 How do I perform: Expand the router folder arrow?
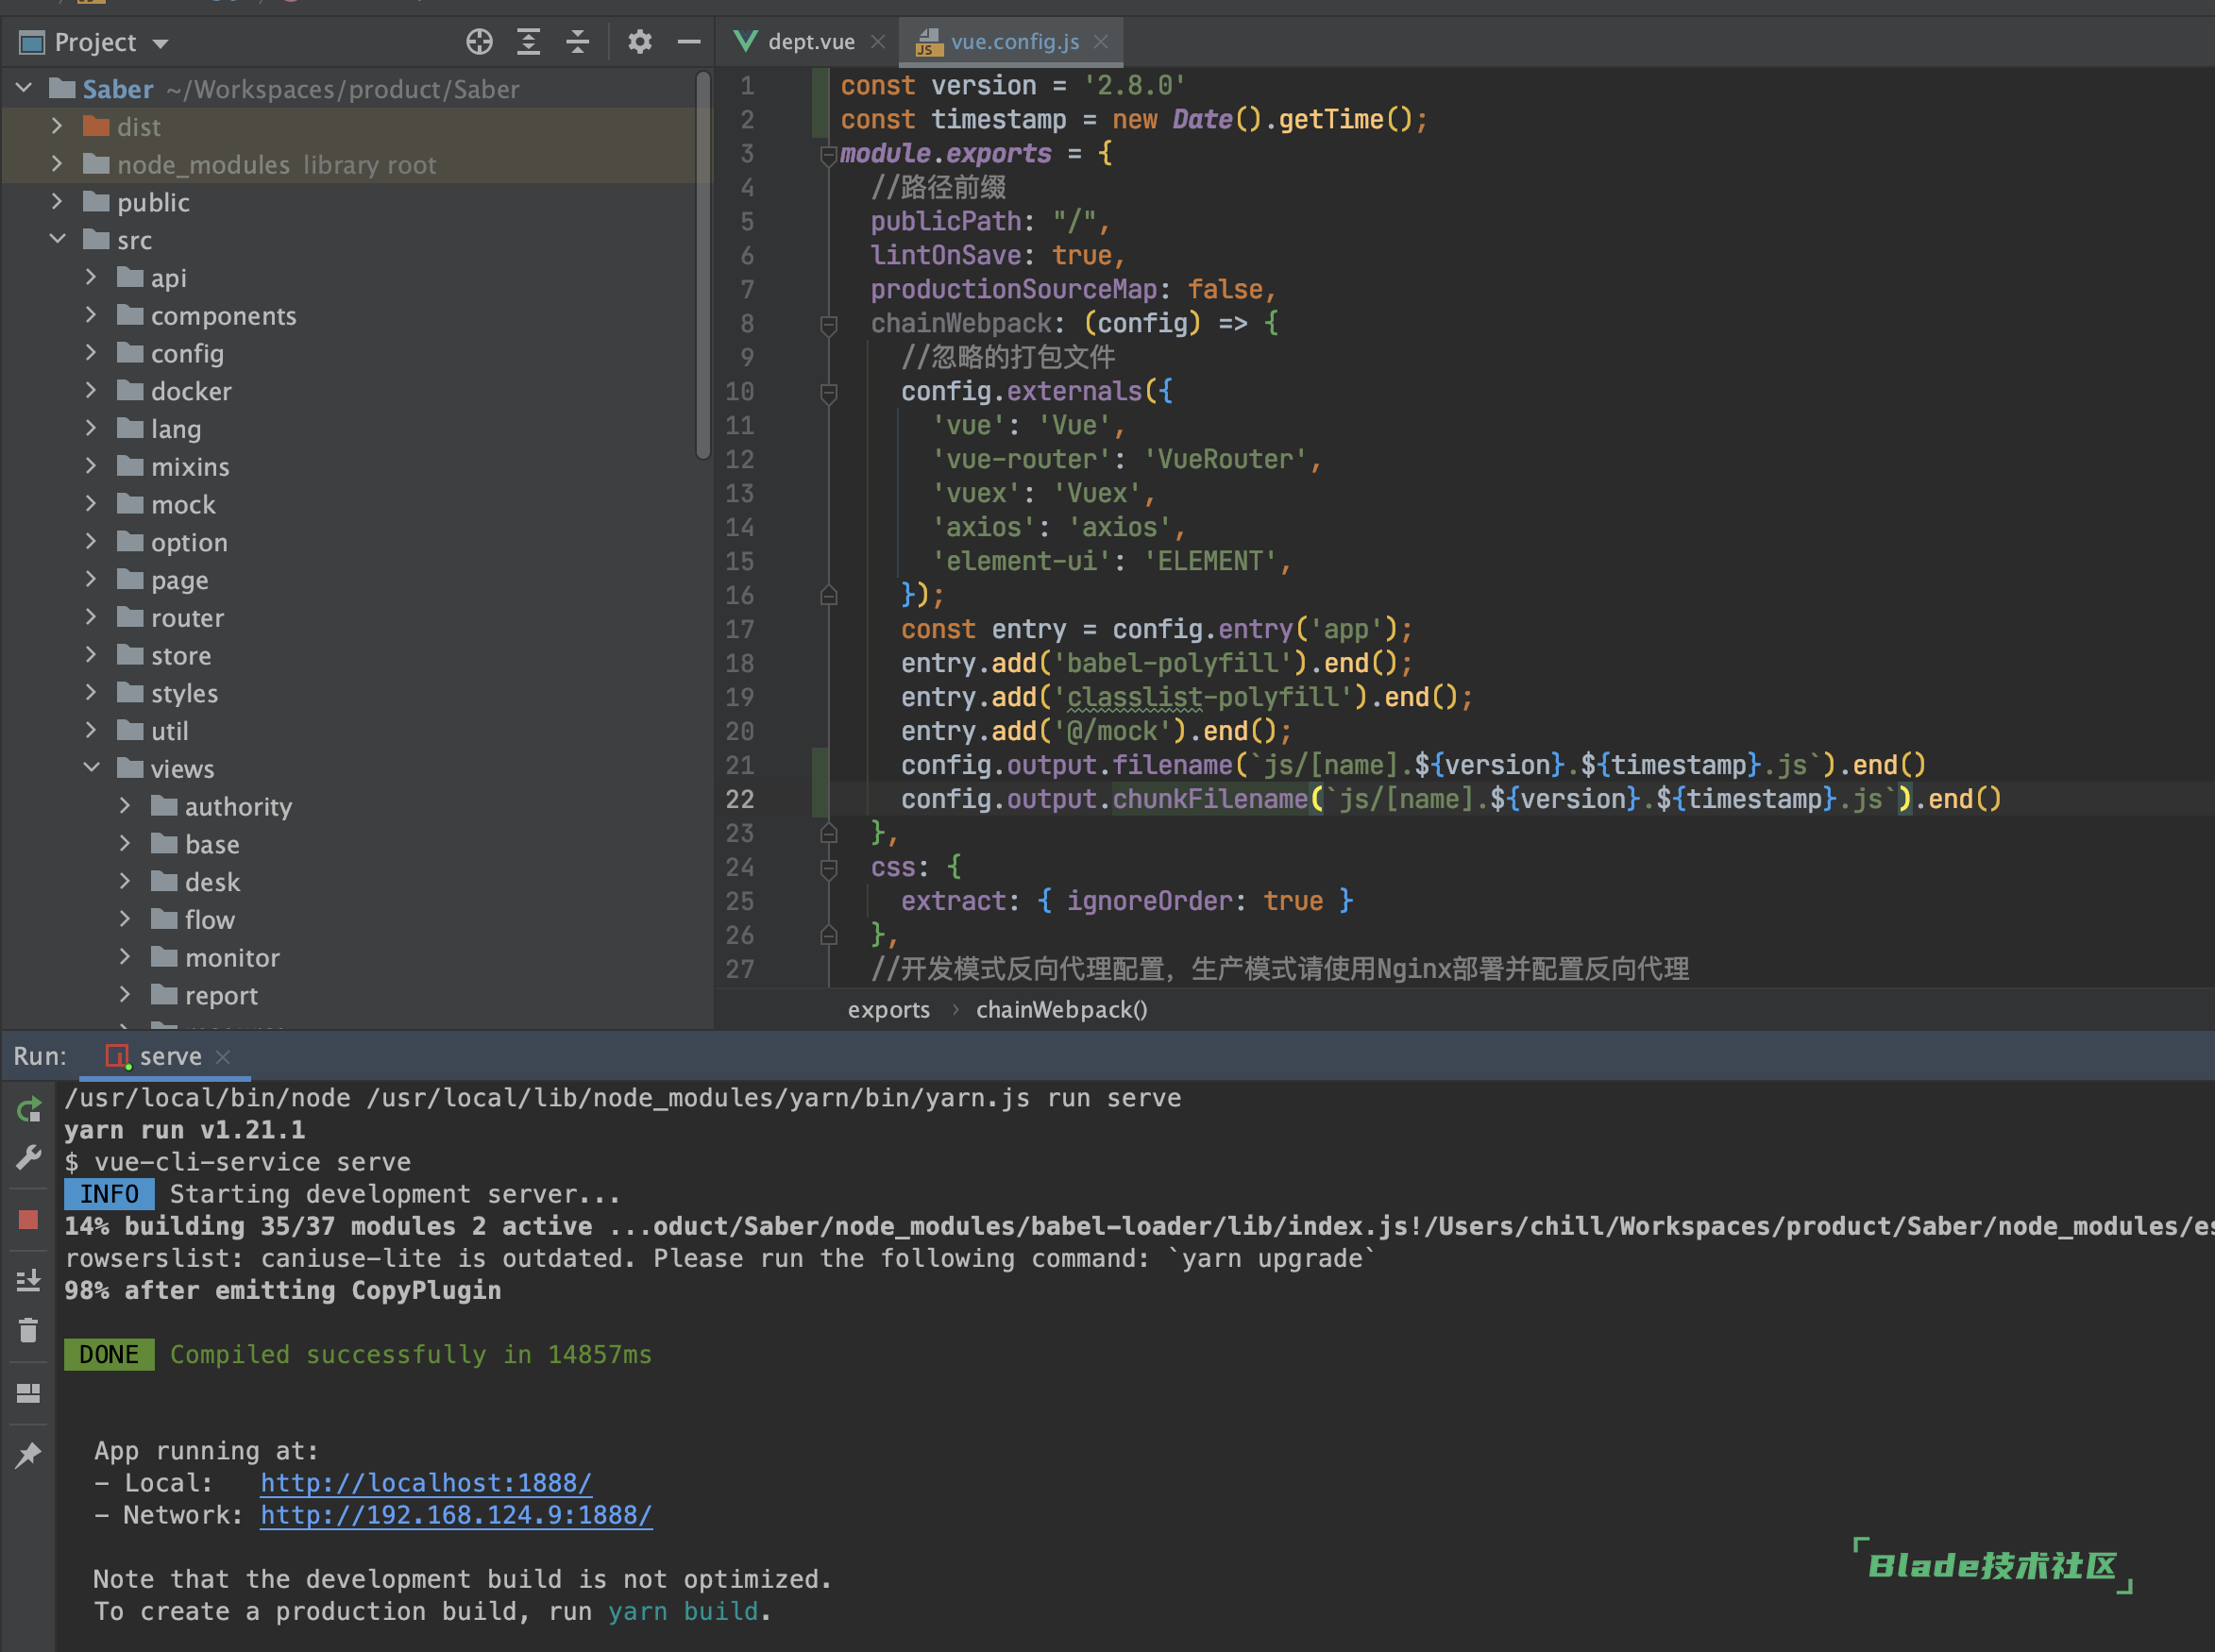pyautogui.click(x=91, y=617)
